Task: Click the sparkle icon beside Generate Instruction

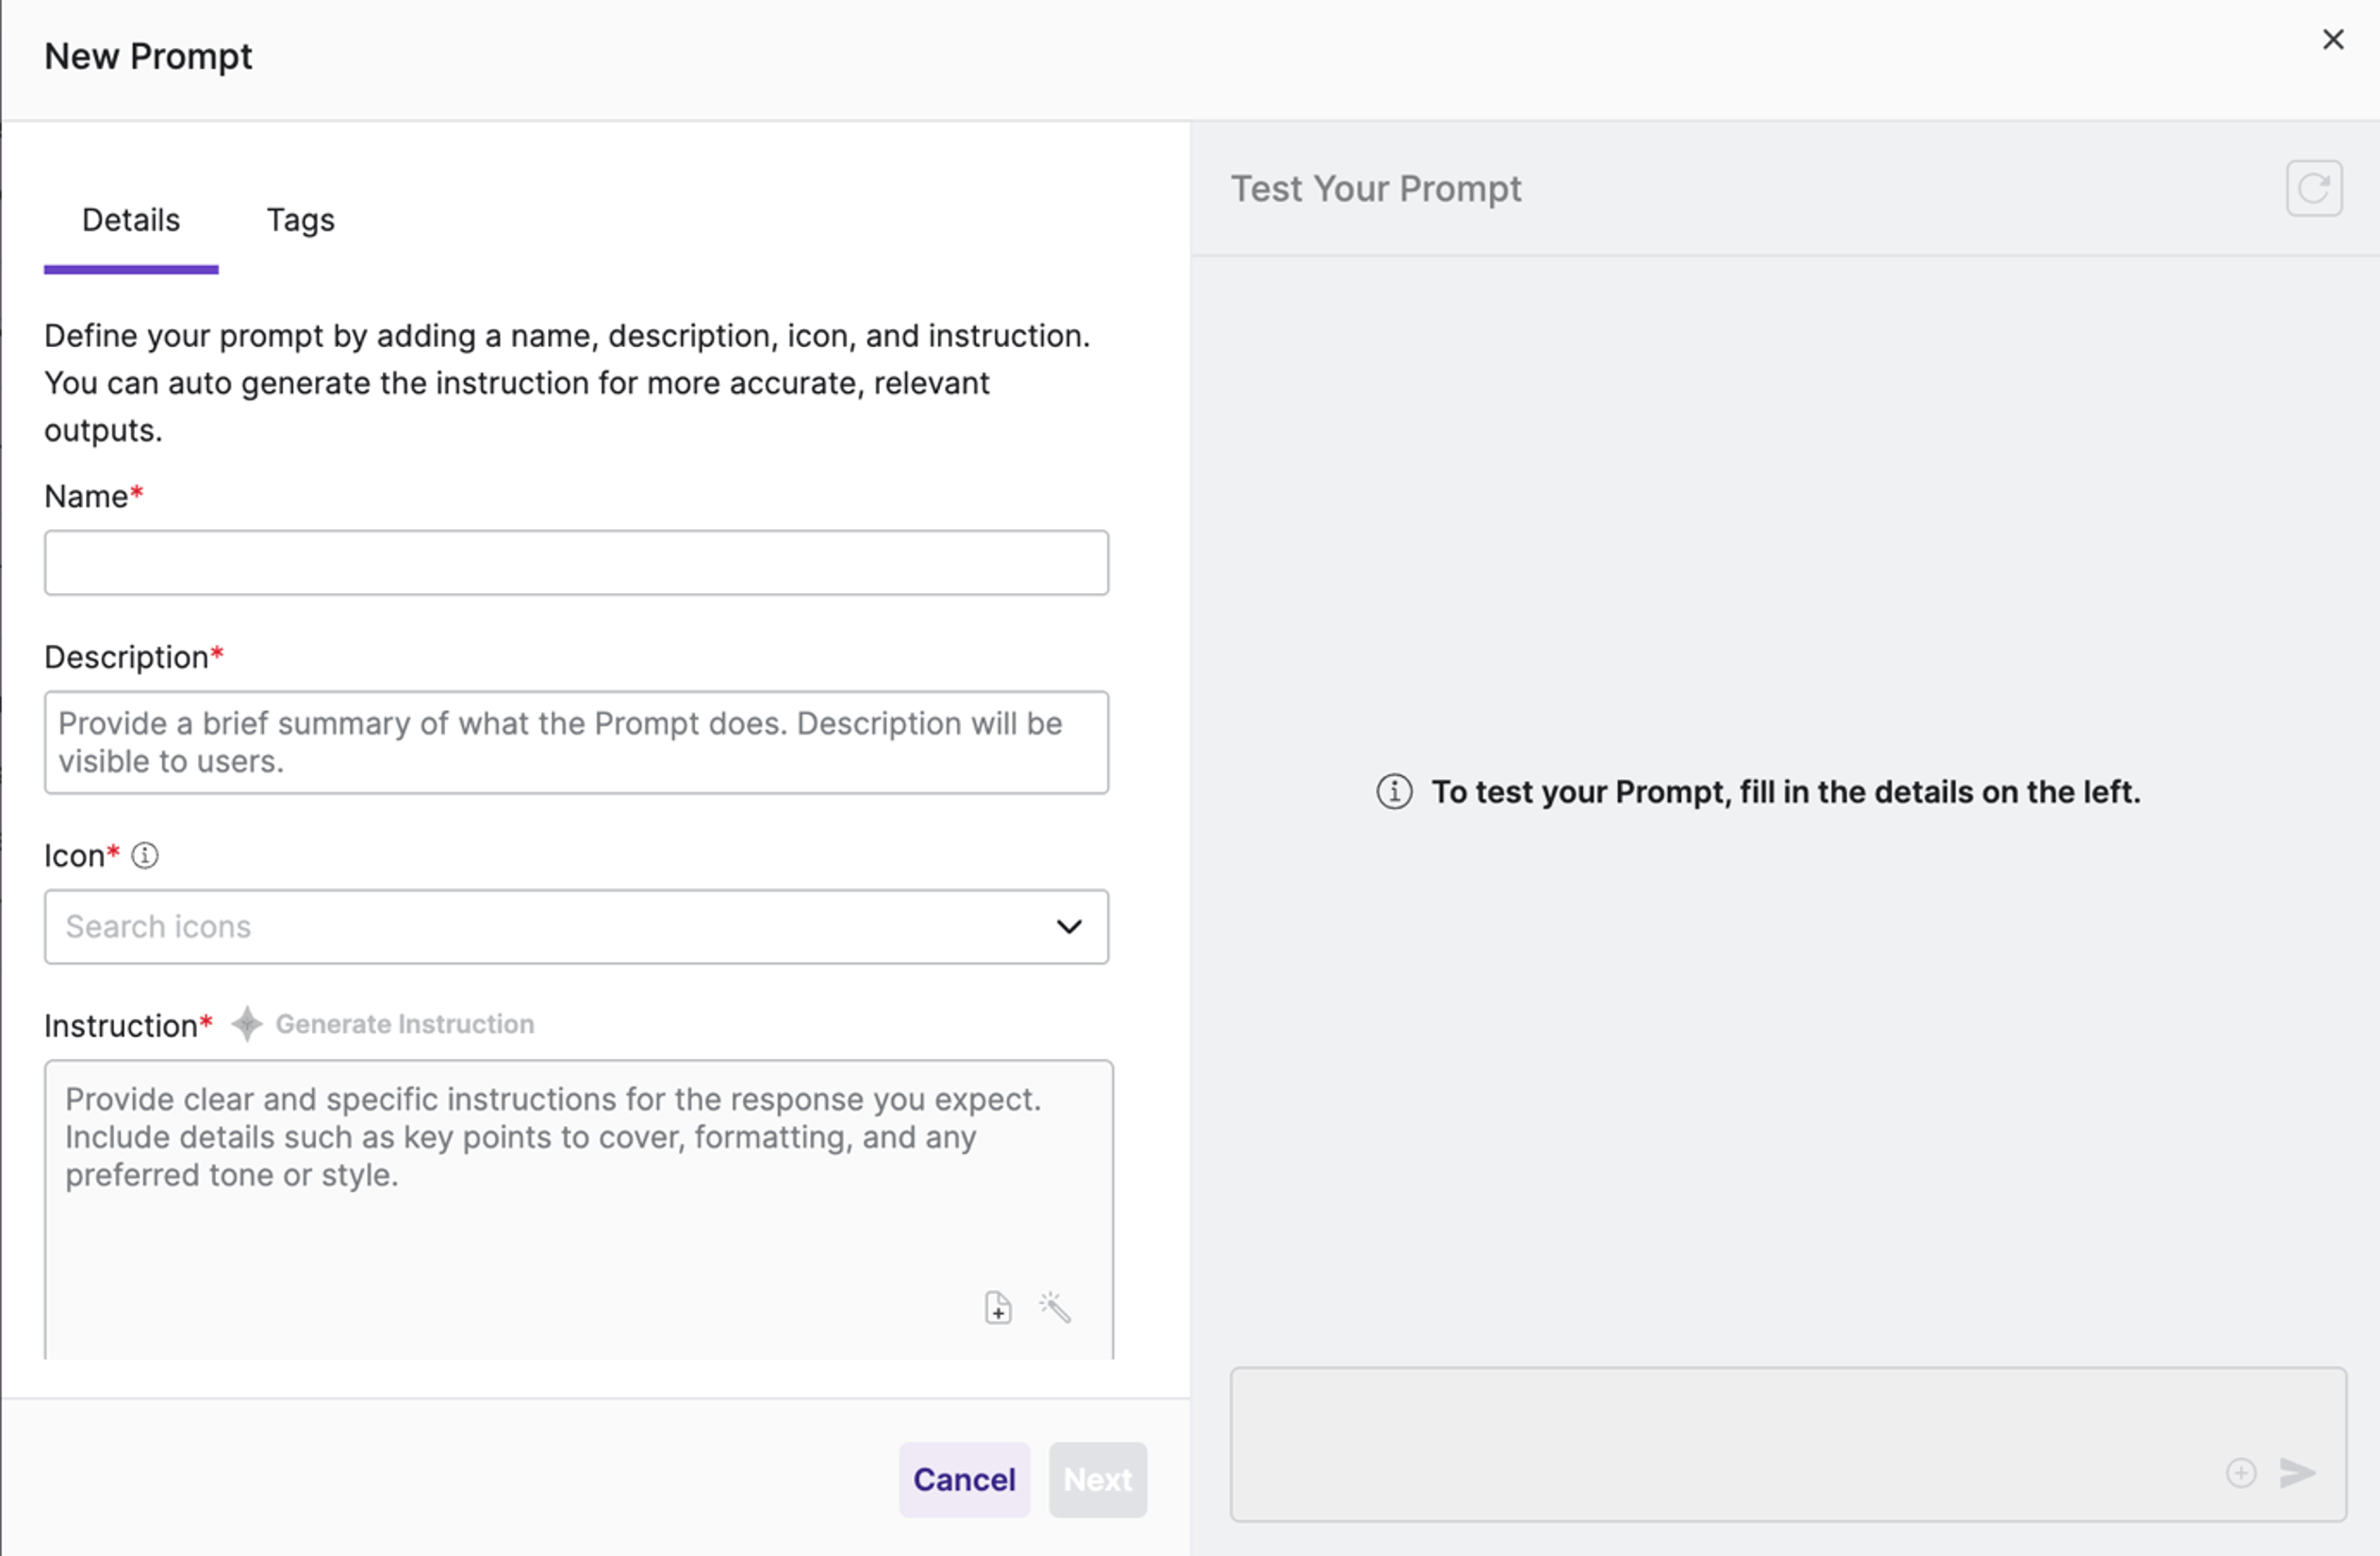Action: [x=247, y=1024]
